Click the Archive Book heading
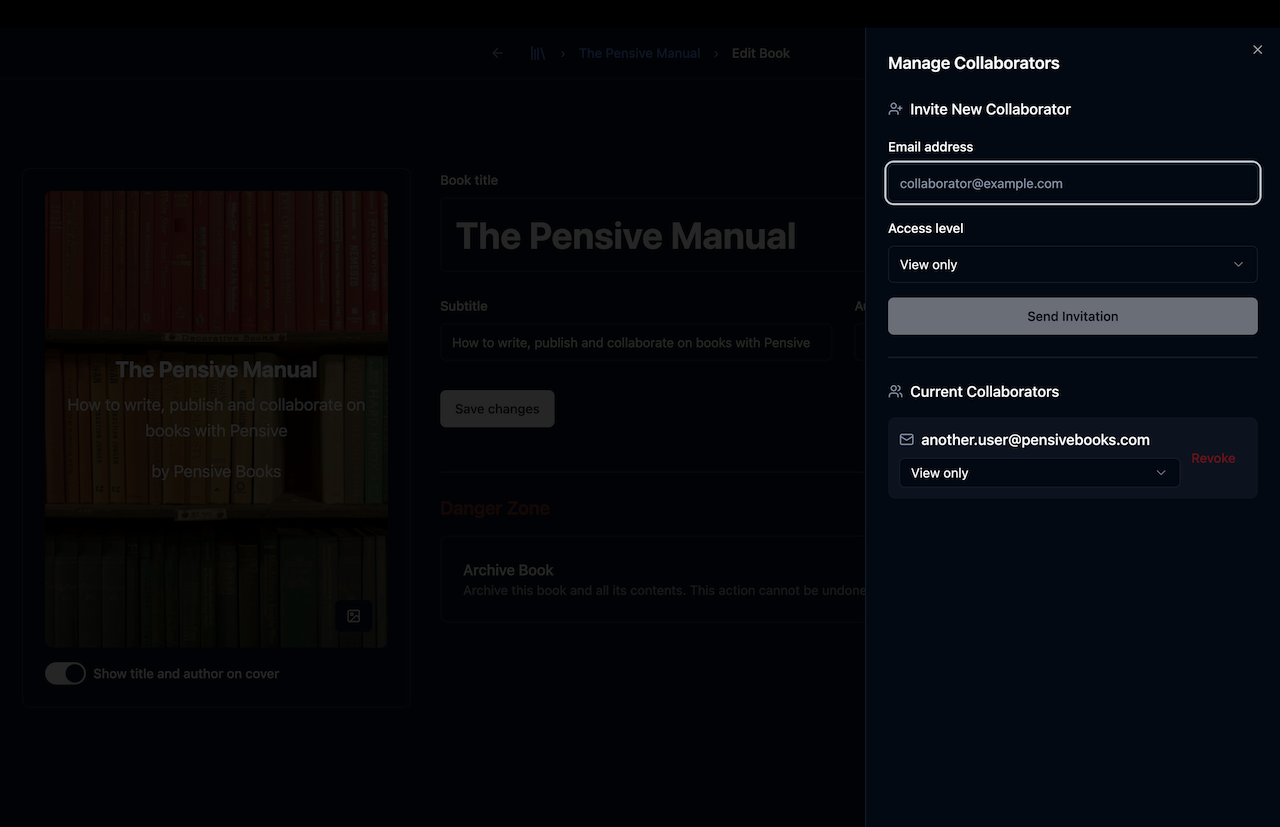Screen dimensions: 1280x827 pyautogui.click(x=508, y=570)
